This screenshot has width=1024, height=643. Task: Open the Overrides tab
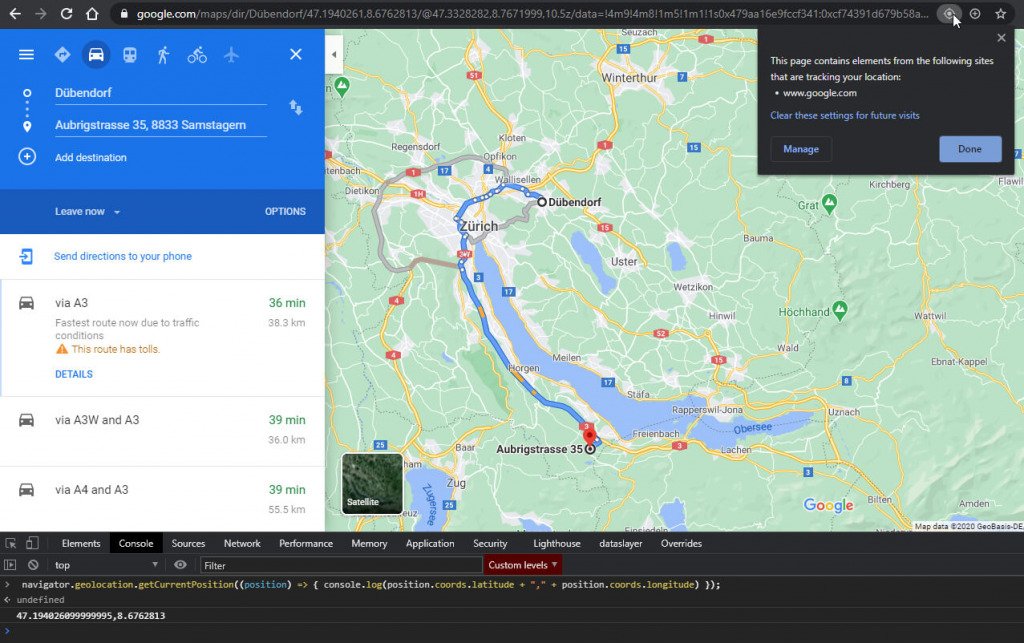point(681,543)
